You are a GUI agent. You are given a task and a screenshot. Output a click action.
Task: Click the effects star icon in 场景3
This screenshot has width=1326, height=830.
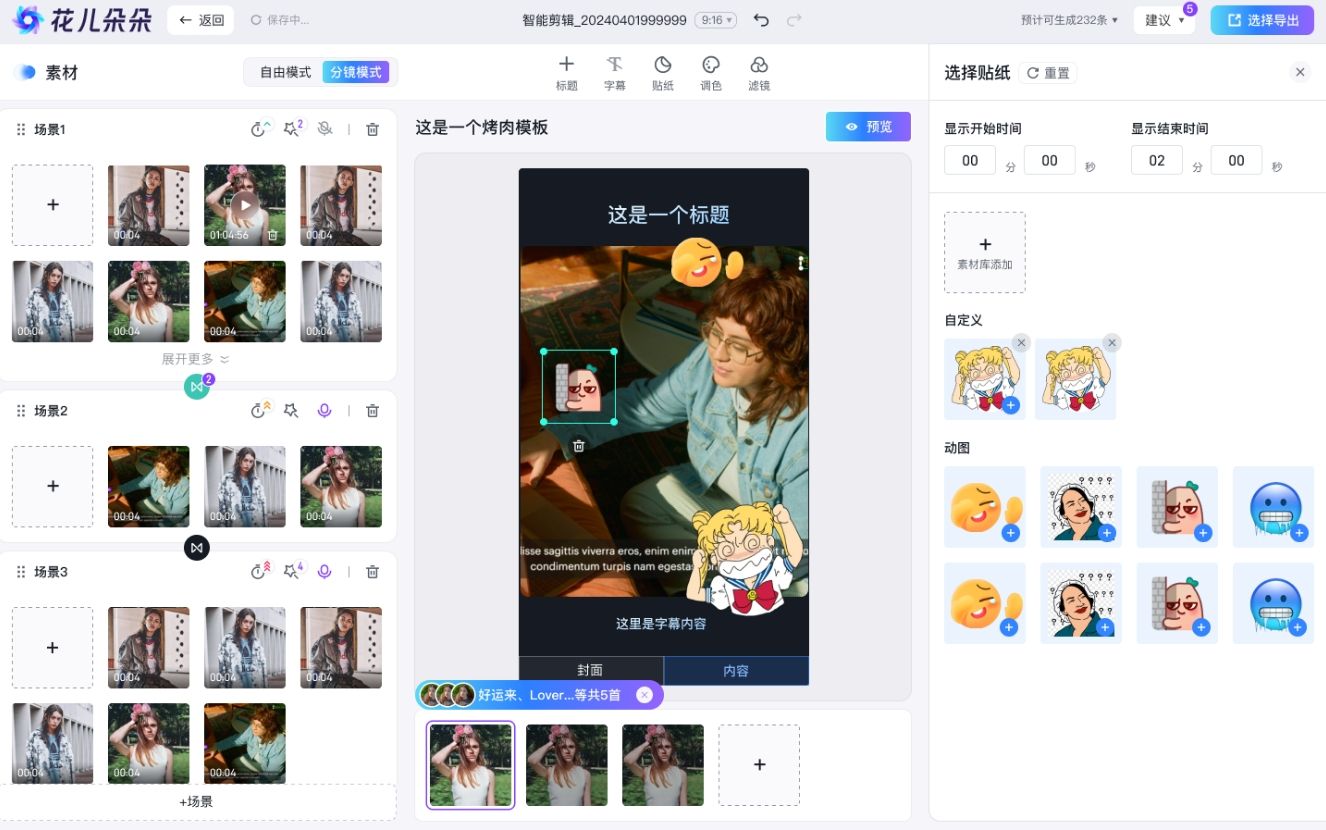pos(291,572)
